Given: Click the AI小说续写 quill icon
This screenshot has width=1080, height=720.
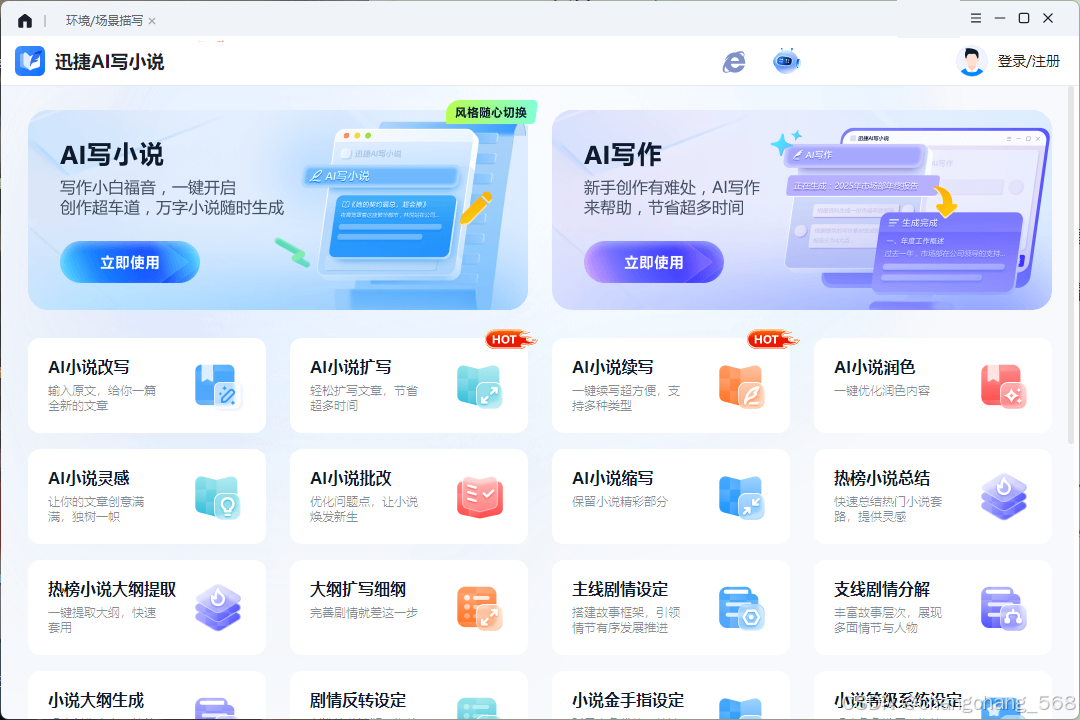Looking at the screenshot, I should pos(742,386).
